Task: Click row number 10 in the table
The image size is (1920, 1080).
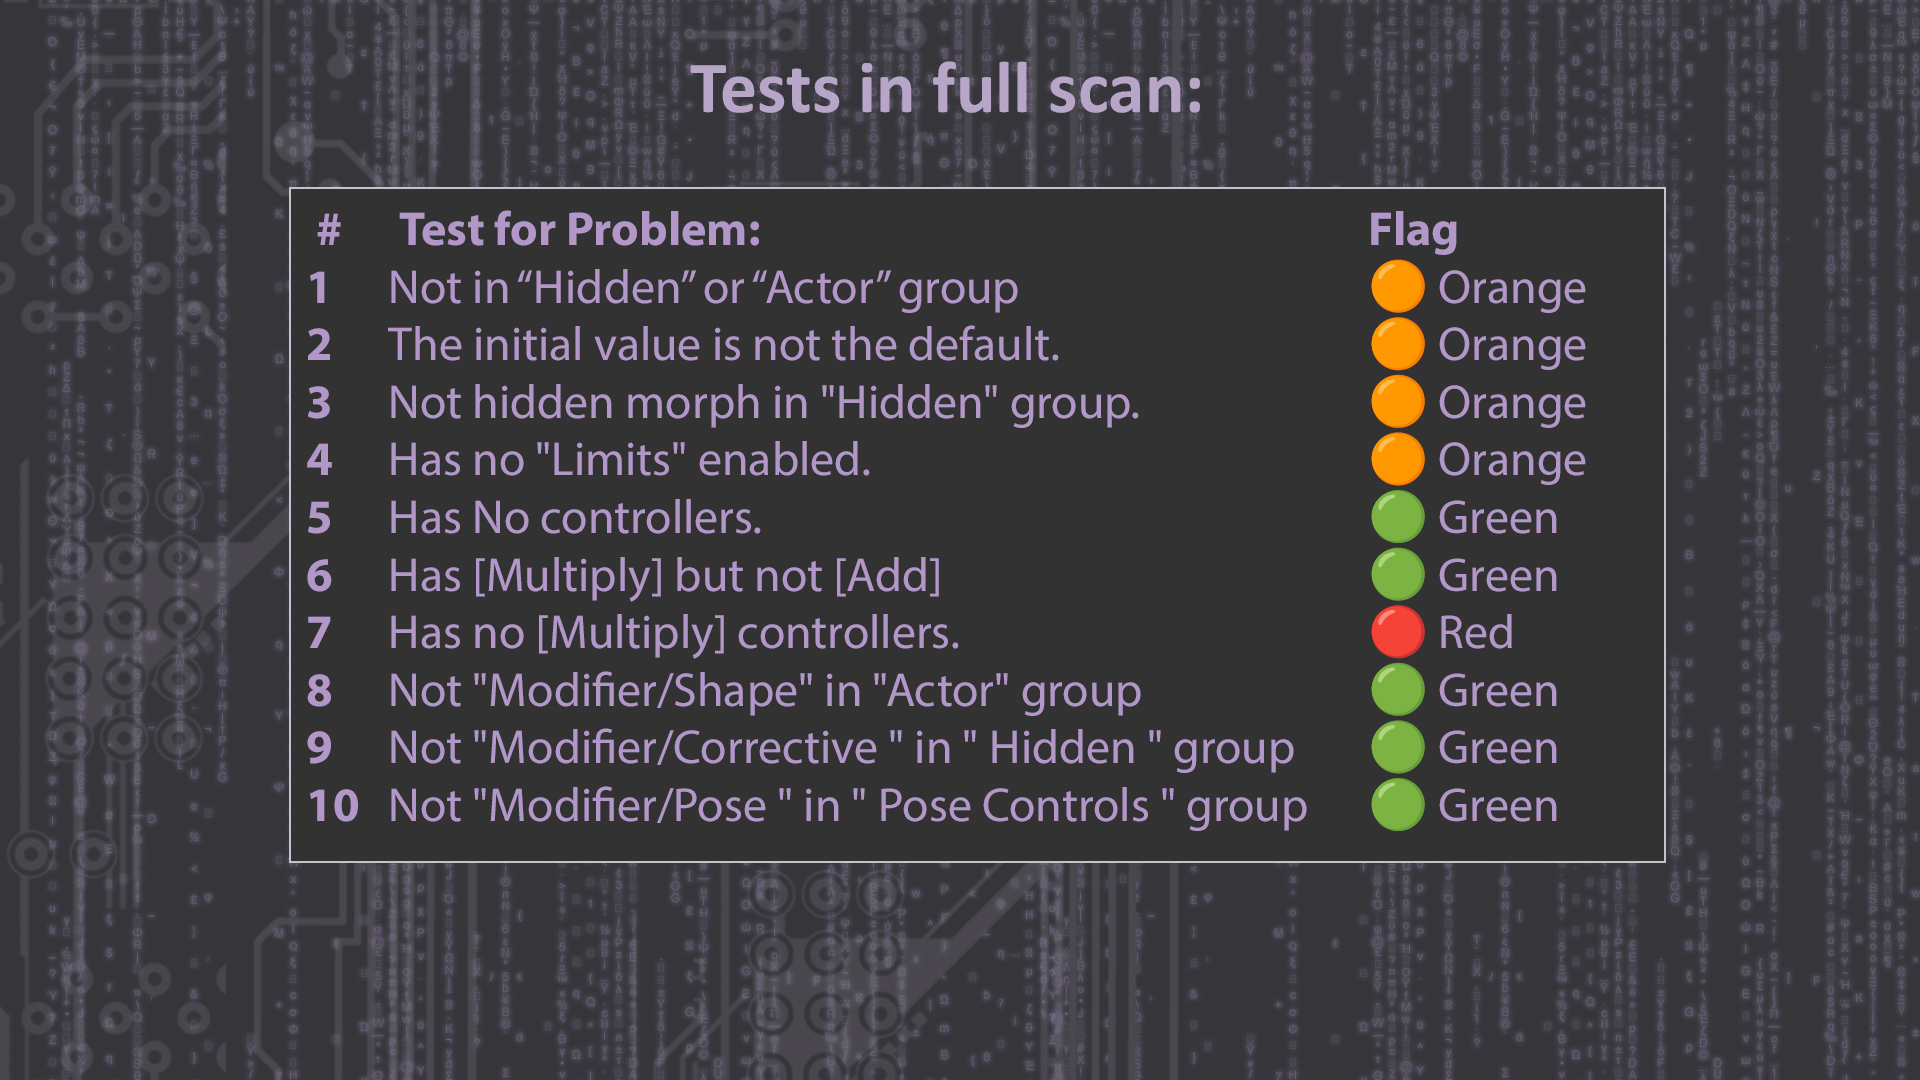Action: pyautogui.click(x=333, y=806)
